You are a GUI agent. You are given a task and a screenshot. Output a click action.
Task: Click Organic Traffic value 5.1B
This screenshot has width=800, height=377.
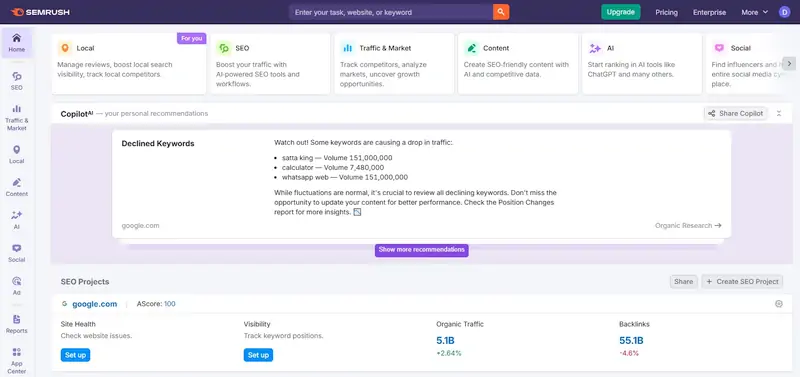click(x=446, y=340)
